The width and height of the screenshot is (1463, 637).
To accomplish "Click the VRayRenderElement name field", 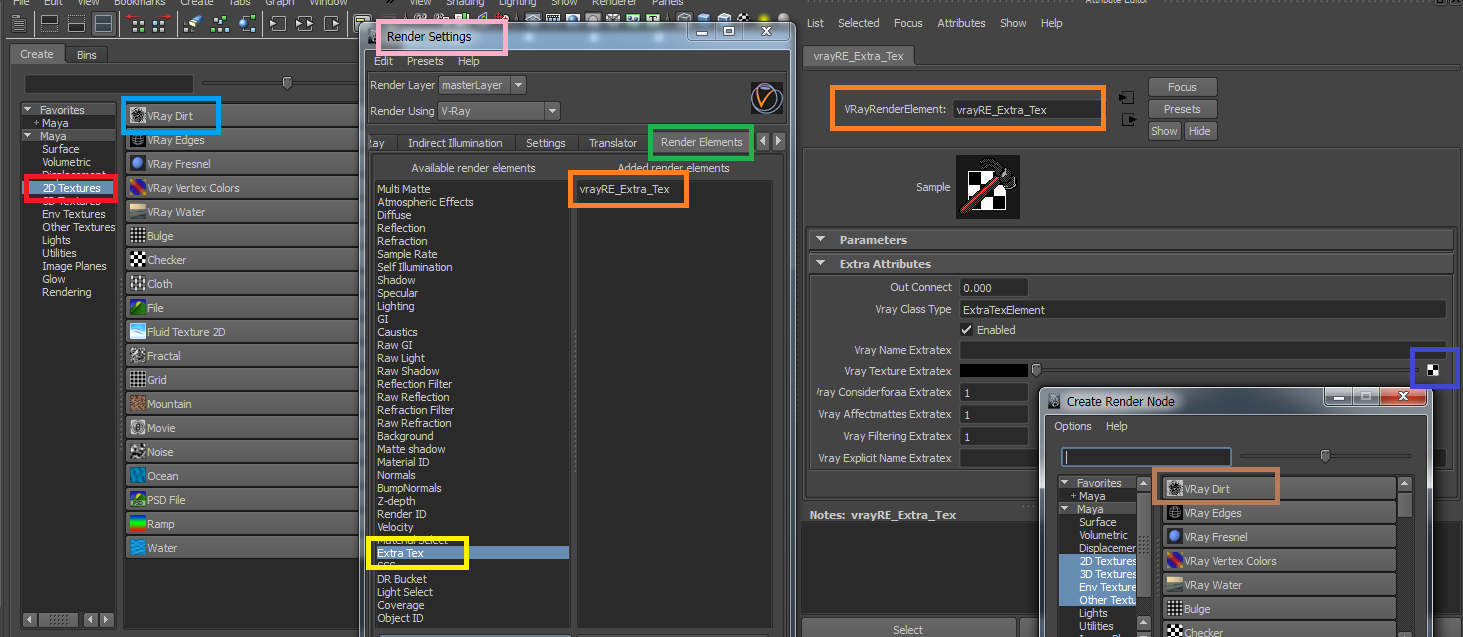I will point(1026,110).
